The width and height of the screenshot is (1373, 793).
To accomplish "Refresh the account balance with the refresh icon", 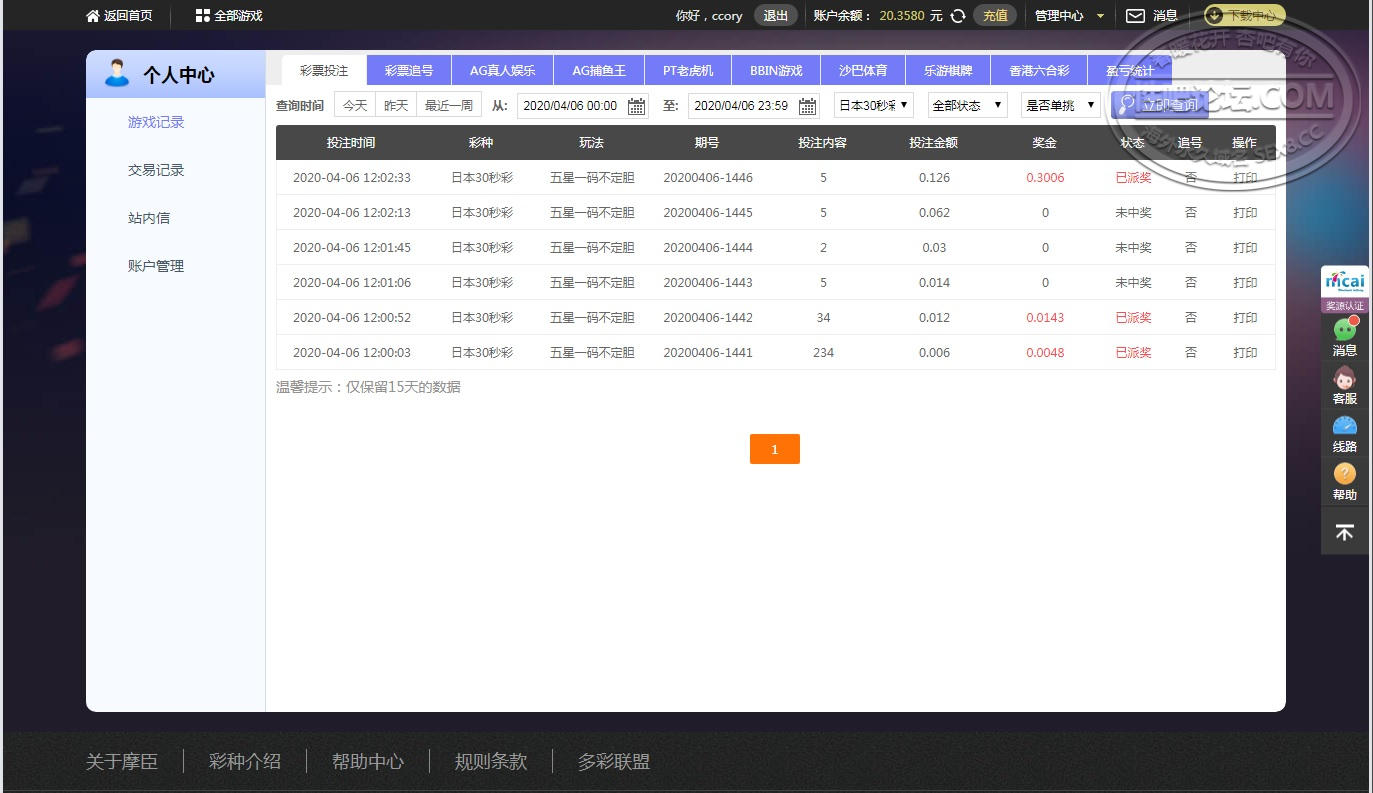I will tap(957, 16).
